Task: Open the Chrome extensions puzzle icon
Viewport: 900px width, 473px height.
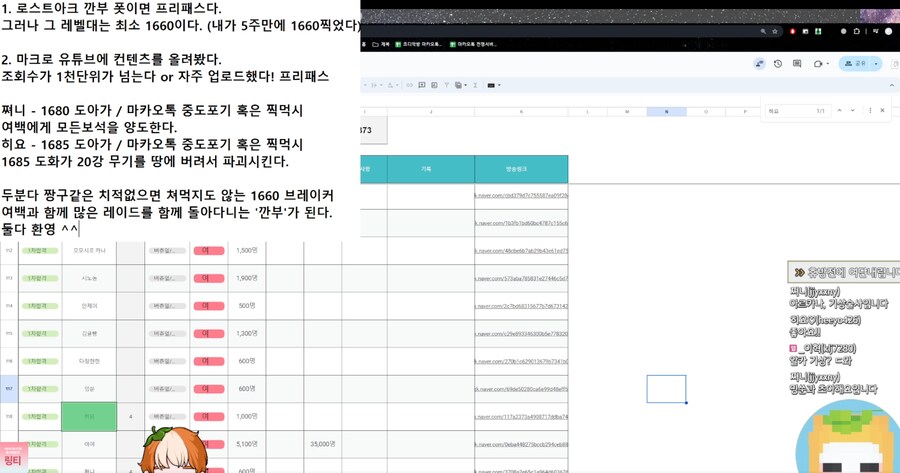Action: coord(857,32)
